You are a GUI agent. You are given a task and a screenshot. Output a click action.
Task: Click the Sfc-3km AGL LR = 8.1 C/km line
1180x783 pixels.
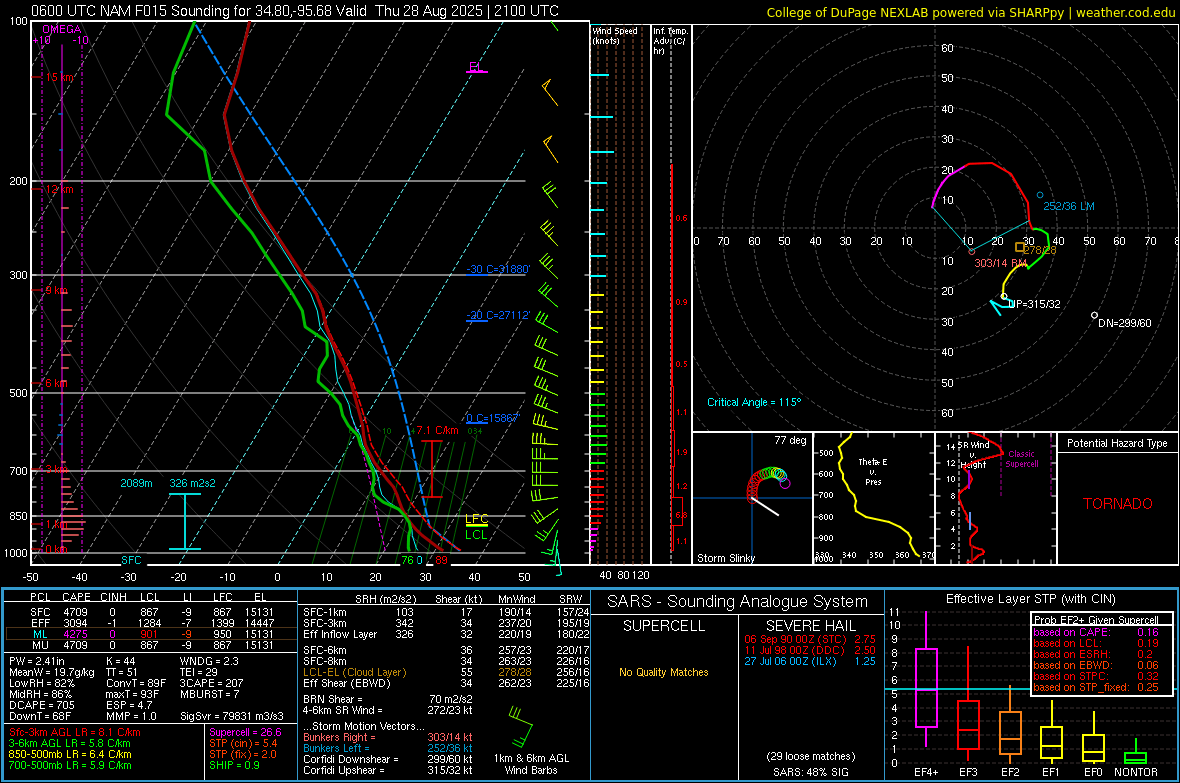(x=75, y=732)
